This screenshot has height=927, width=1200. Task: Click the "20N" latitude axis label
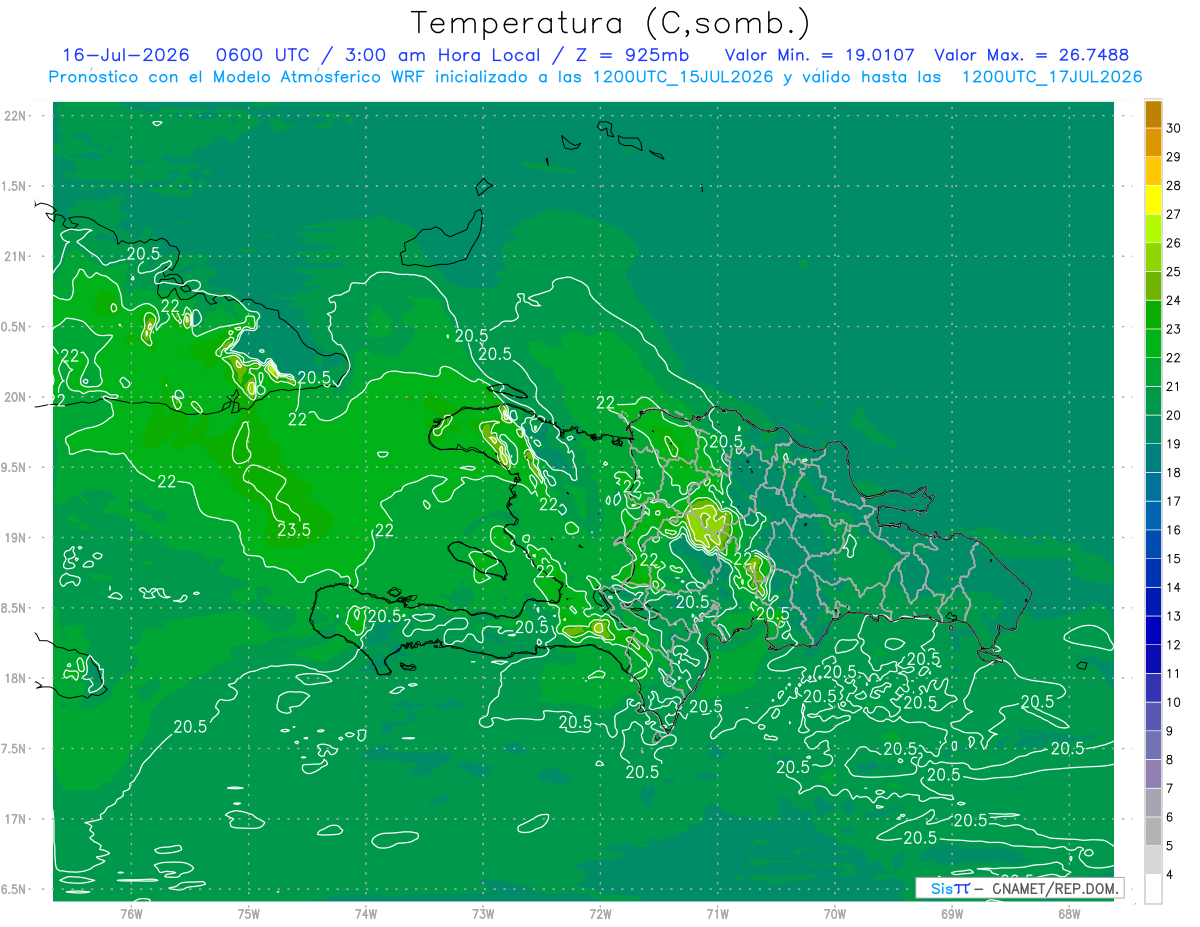click(x=14, y=397)
